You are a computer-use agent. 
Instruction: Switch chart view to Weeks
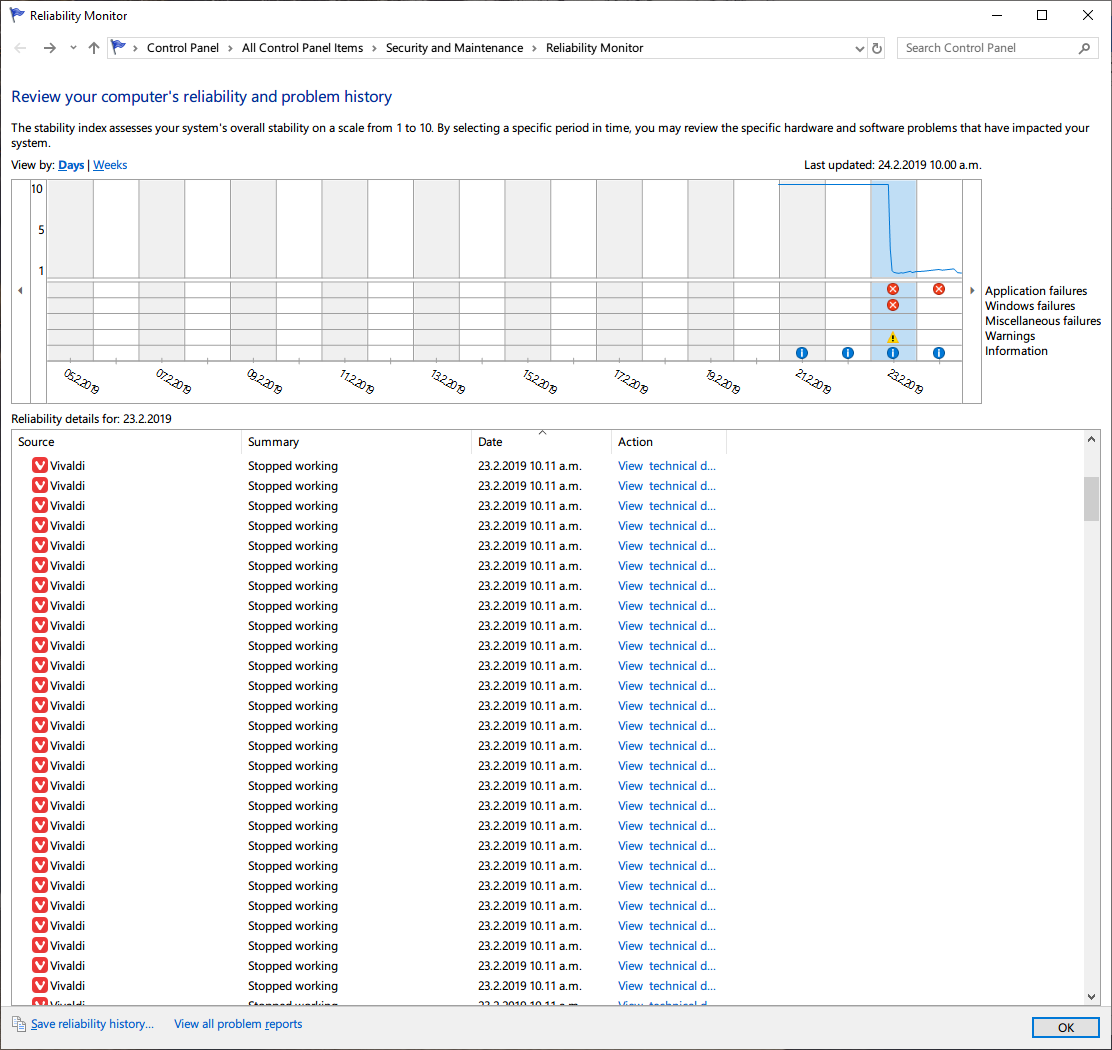(110, 164)
